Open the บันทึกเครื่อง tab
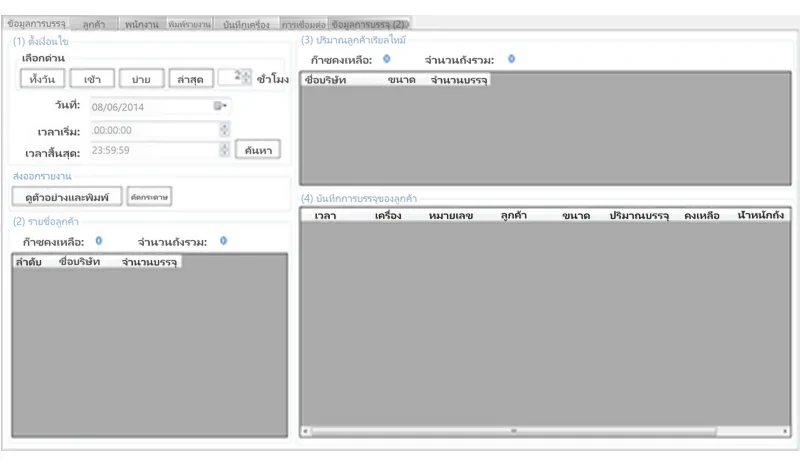 [x=246, y=23]
